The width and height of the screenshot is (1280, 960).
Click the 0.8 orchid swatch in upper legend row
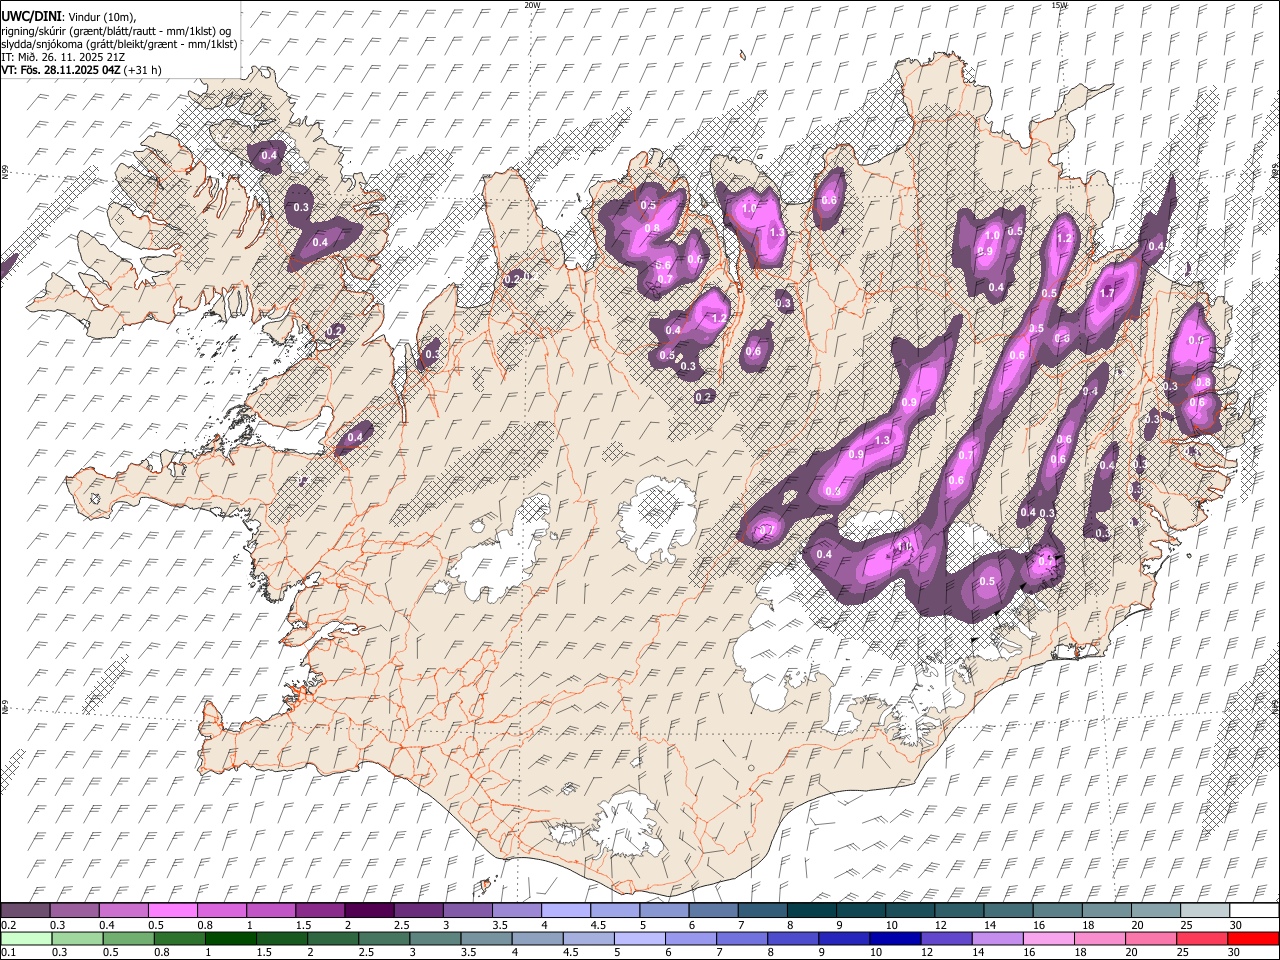point(222,910)
